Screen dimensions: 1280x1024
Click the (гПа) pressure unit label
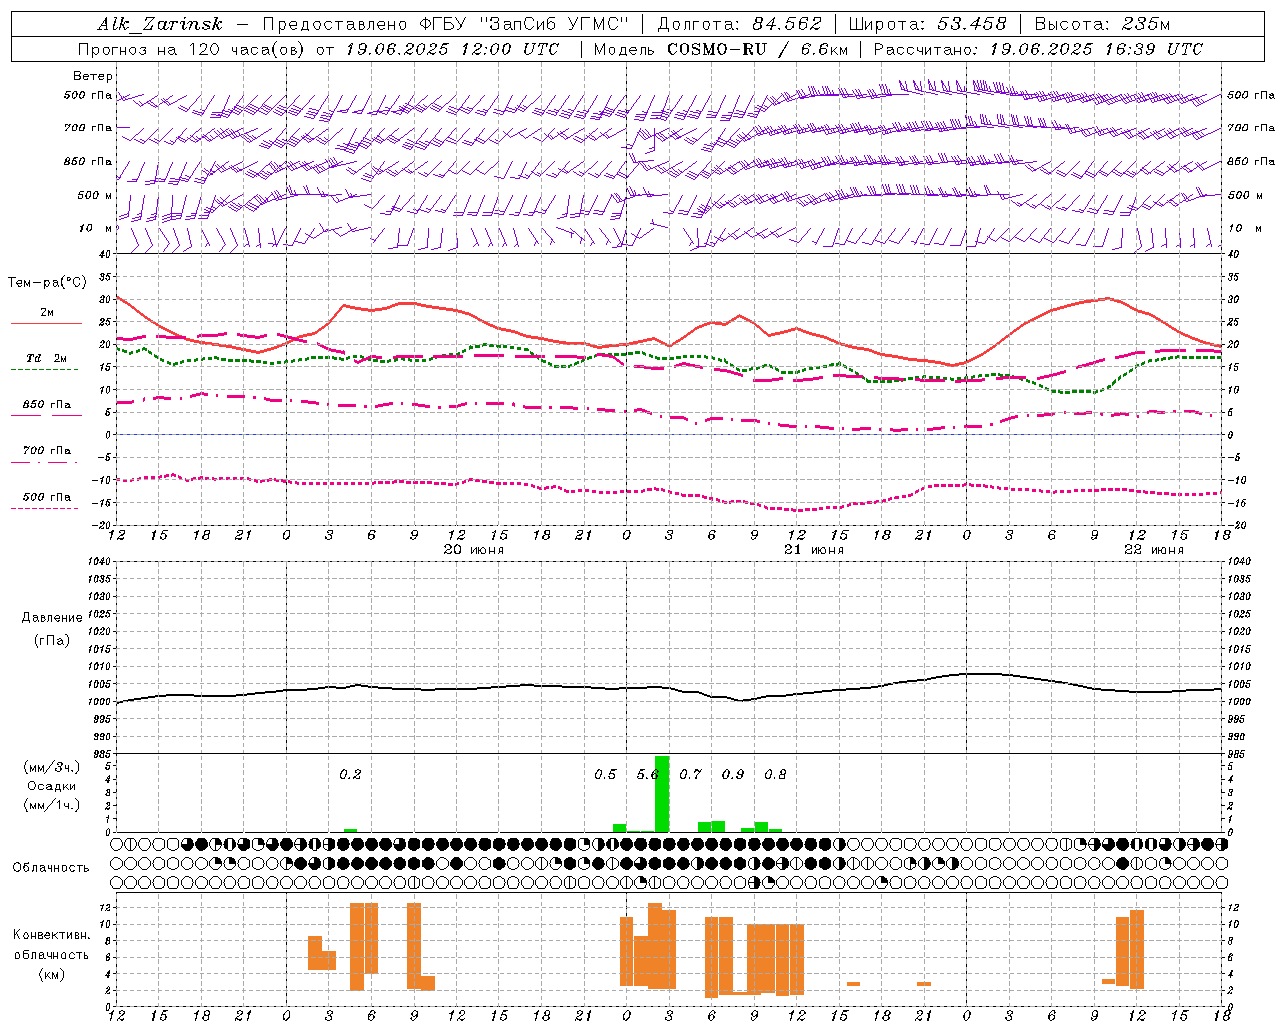pyautogui.click(x=51, y=641)
